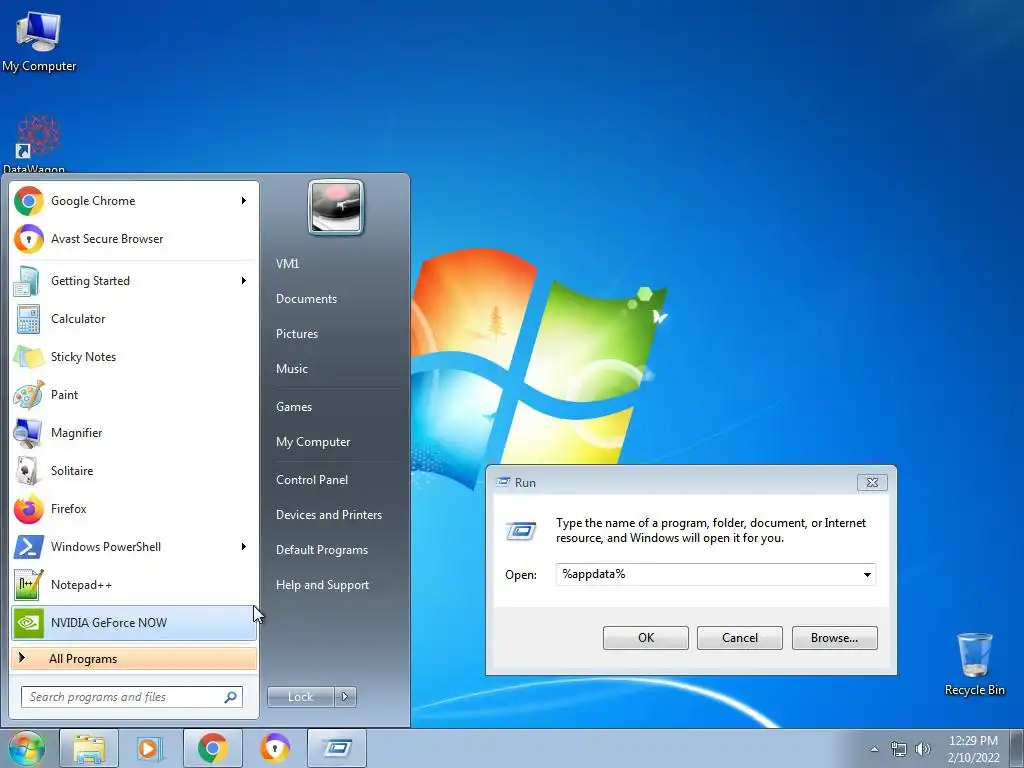This screenshot has width=1024, height=768.
Task: Open Music from Start menu
Action: [x=291, y=369]
